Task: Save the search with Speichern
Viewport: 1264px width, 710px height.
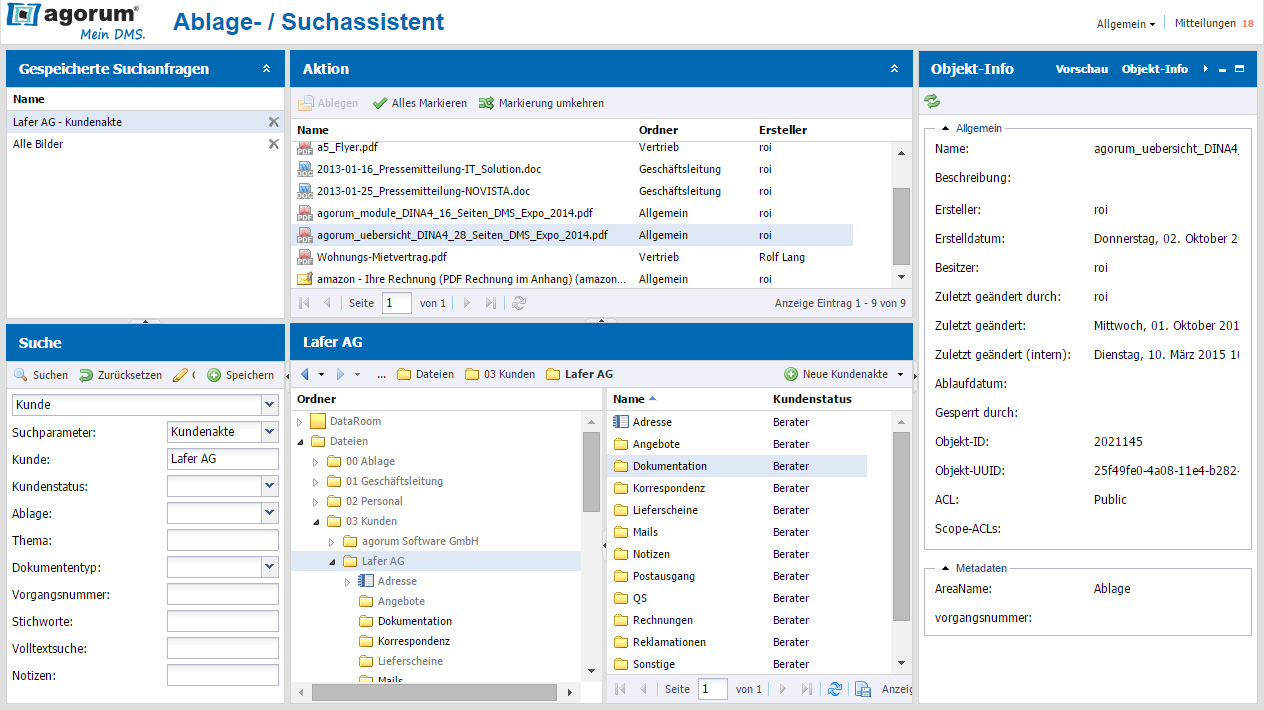Action: (x=240, y=375)
